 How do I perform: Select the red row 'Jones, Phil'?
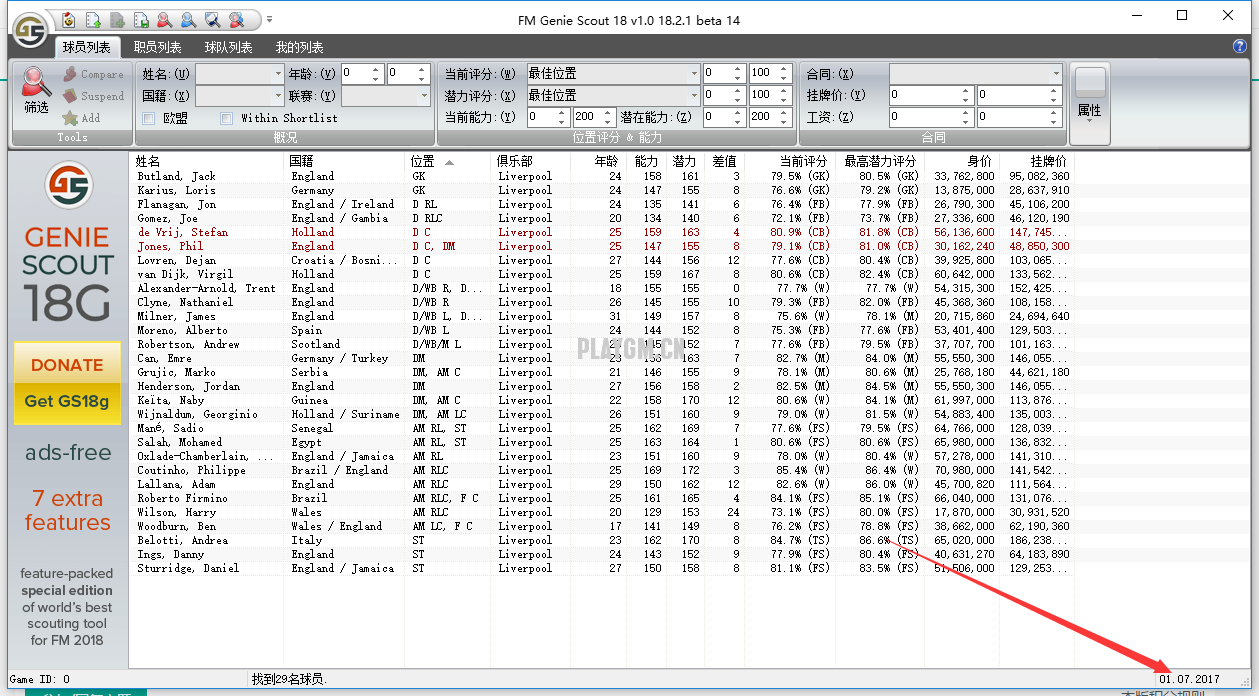[602, 246]
